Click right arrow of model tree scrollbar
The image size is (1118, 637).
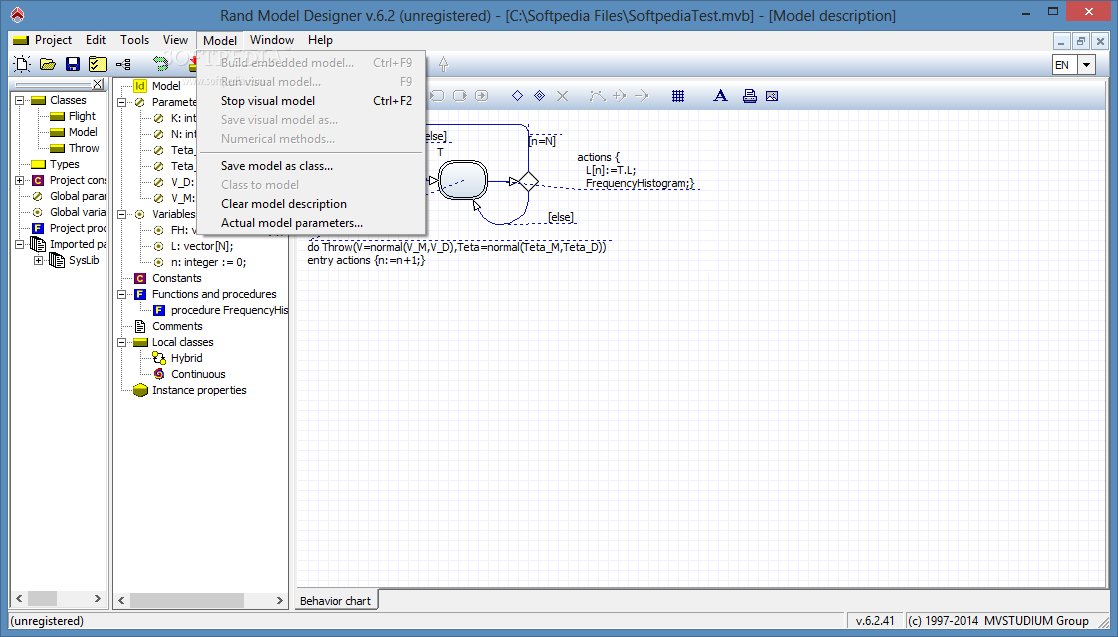(x=280, y=601)
